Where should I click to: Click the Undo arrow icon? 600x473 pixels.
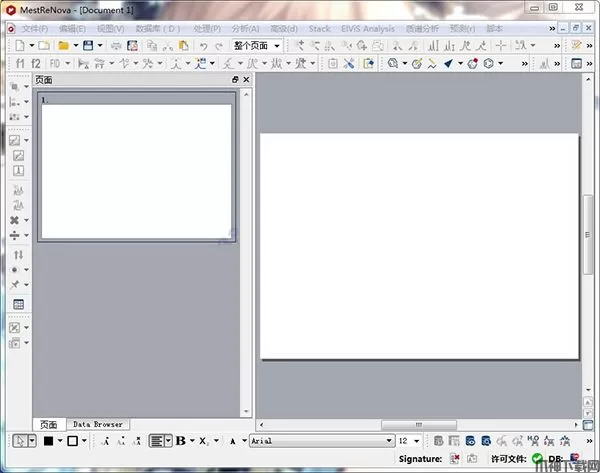[x=203, y=46]
